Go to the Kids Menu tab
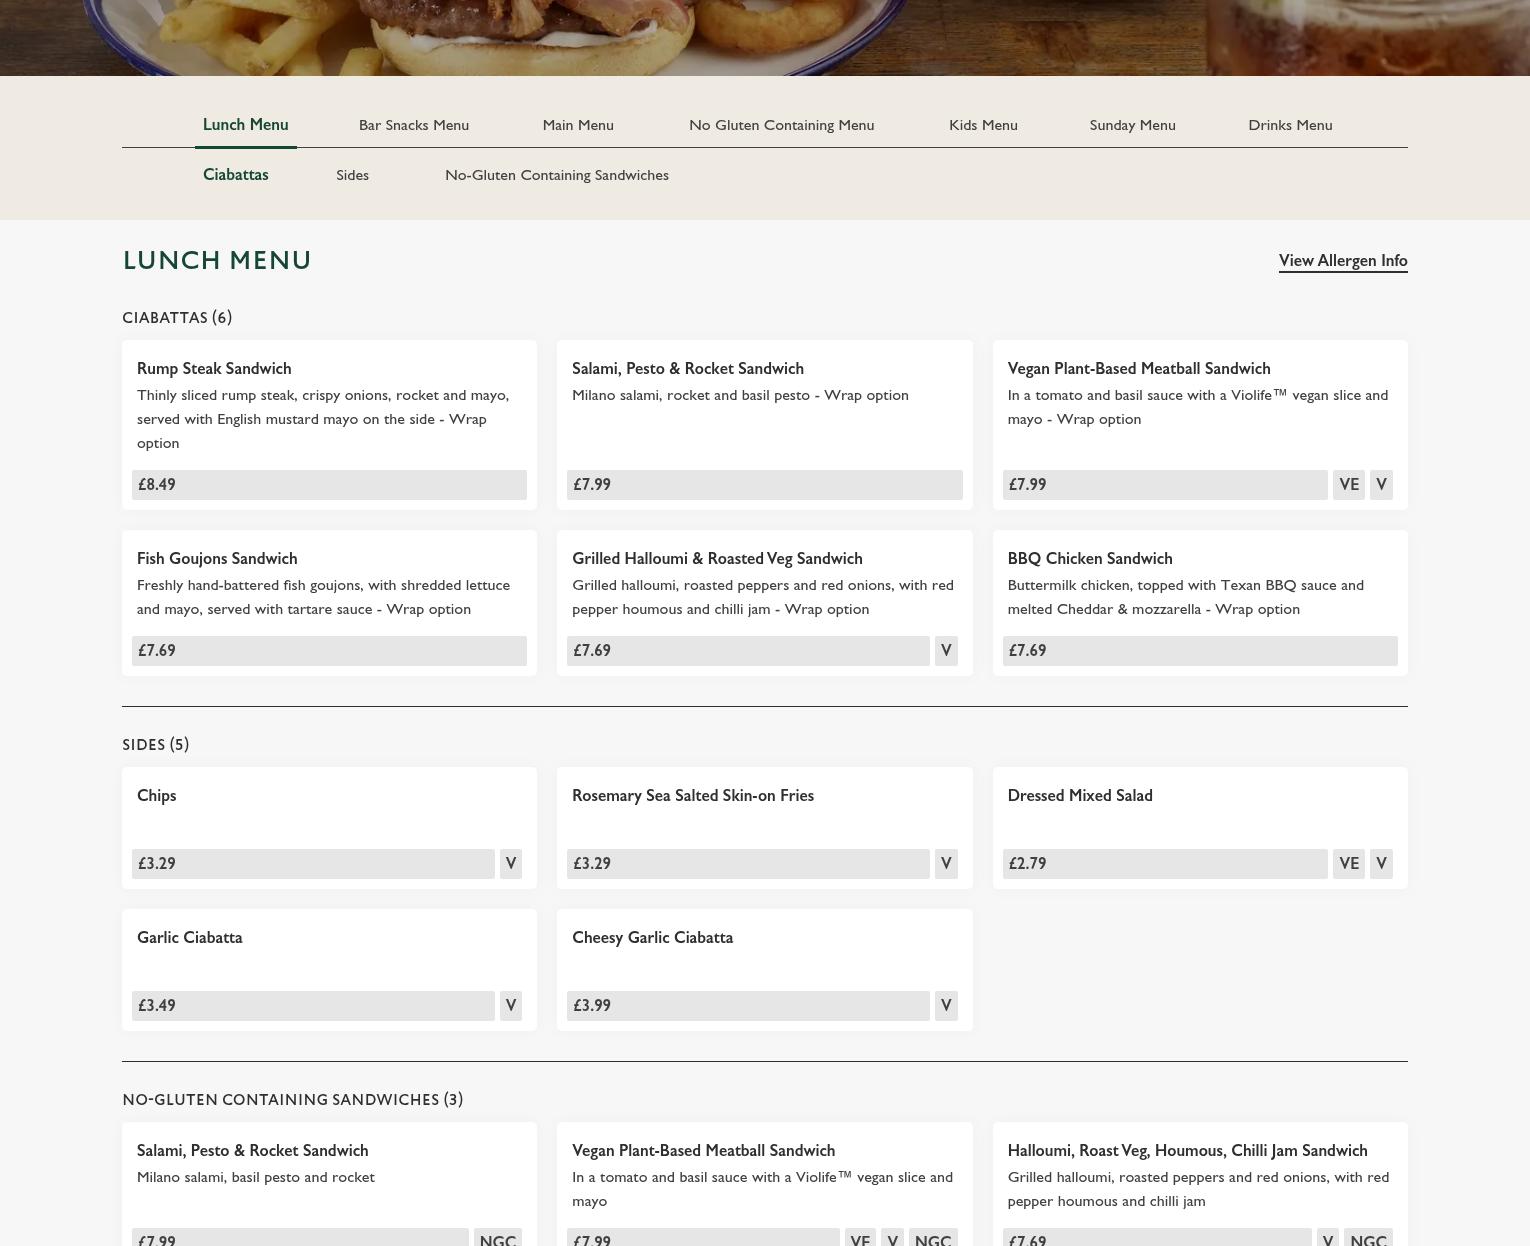The image size is (1530, 1246). 983,125
